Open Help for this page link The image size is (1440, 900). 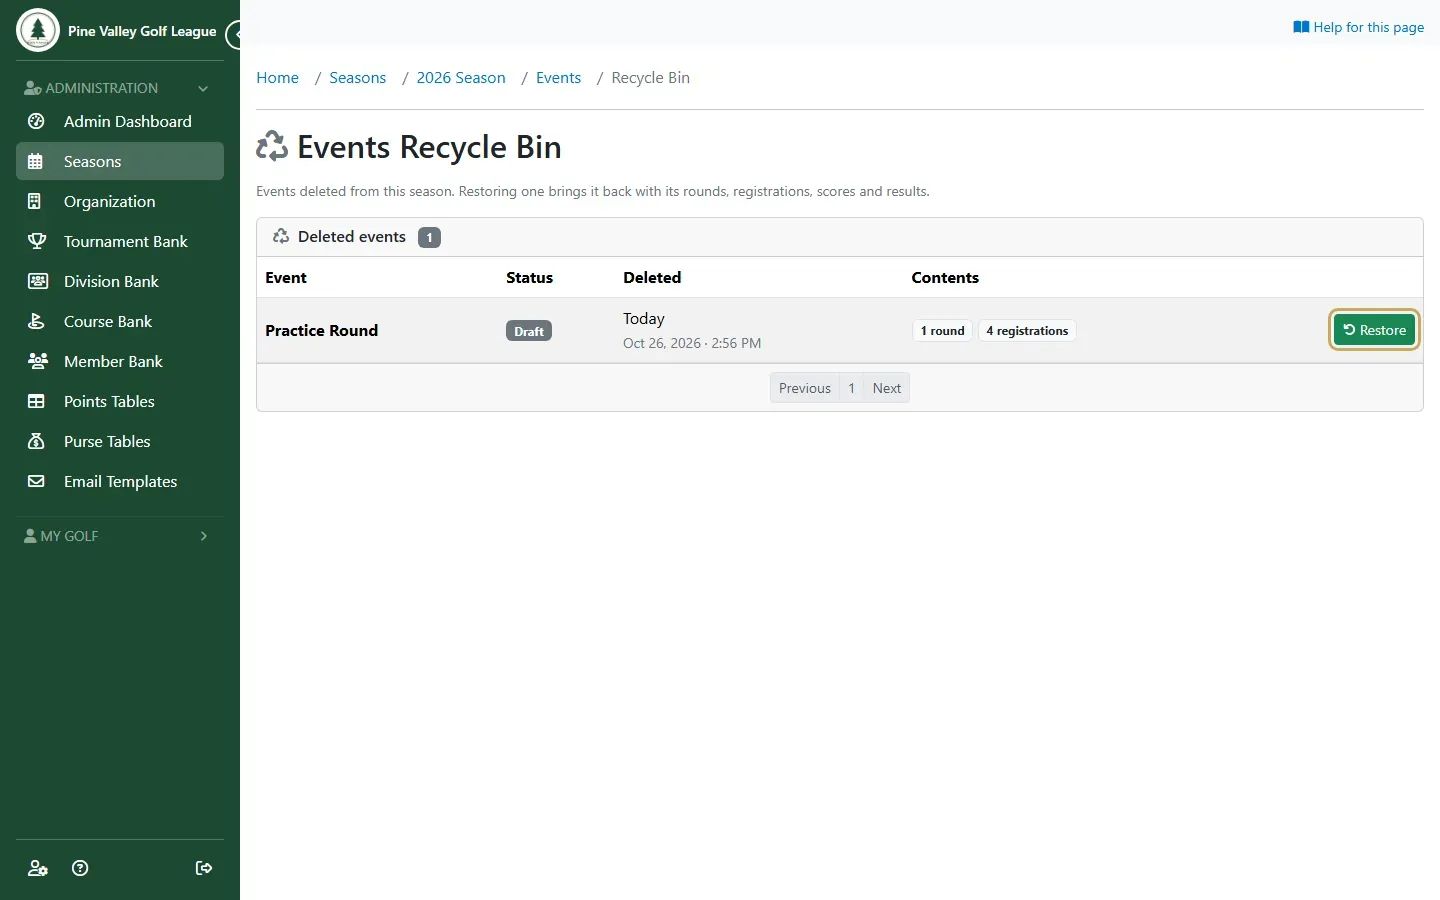pos(1358,27)
